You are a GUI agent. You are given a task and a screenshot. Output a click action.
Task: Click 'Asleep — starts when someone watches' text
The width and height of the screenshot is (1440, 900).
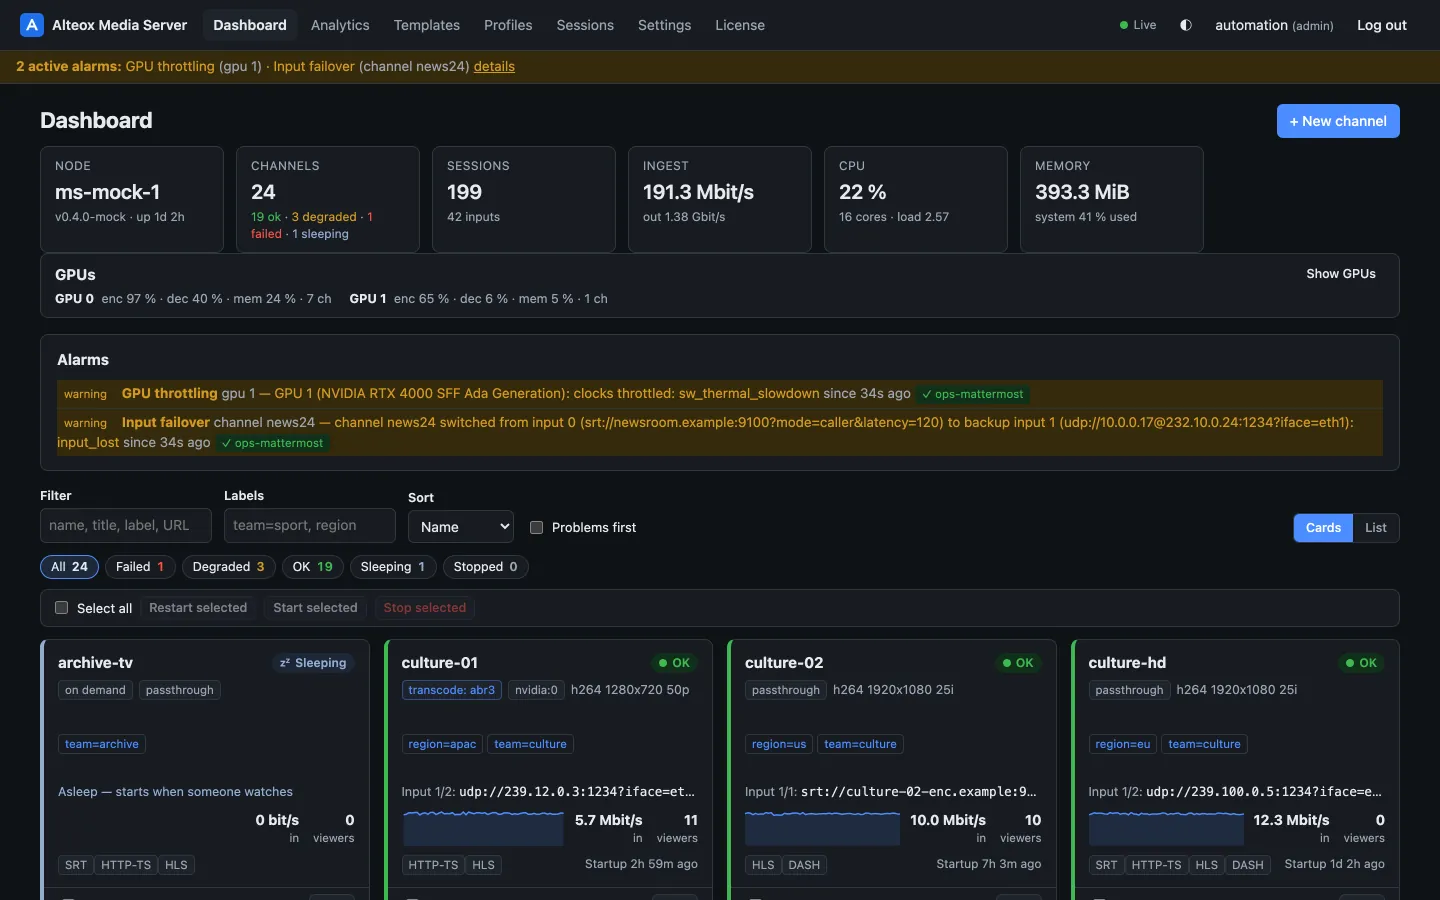pyautogui.click(x=175, y=792)
